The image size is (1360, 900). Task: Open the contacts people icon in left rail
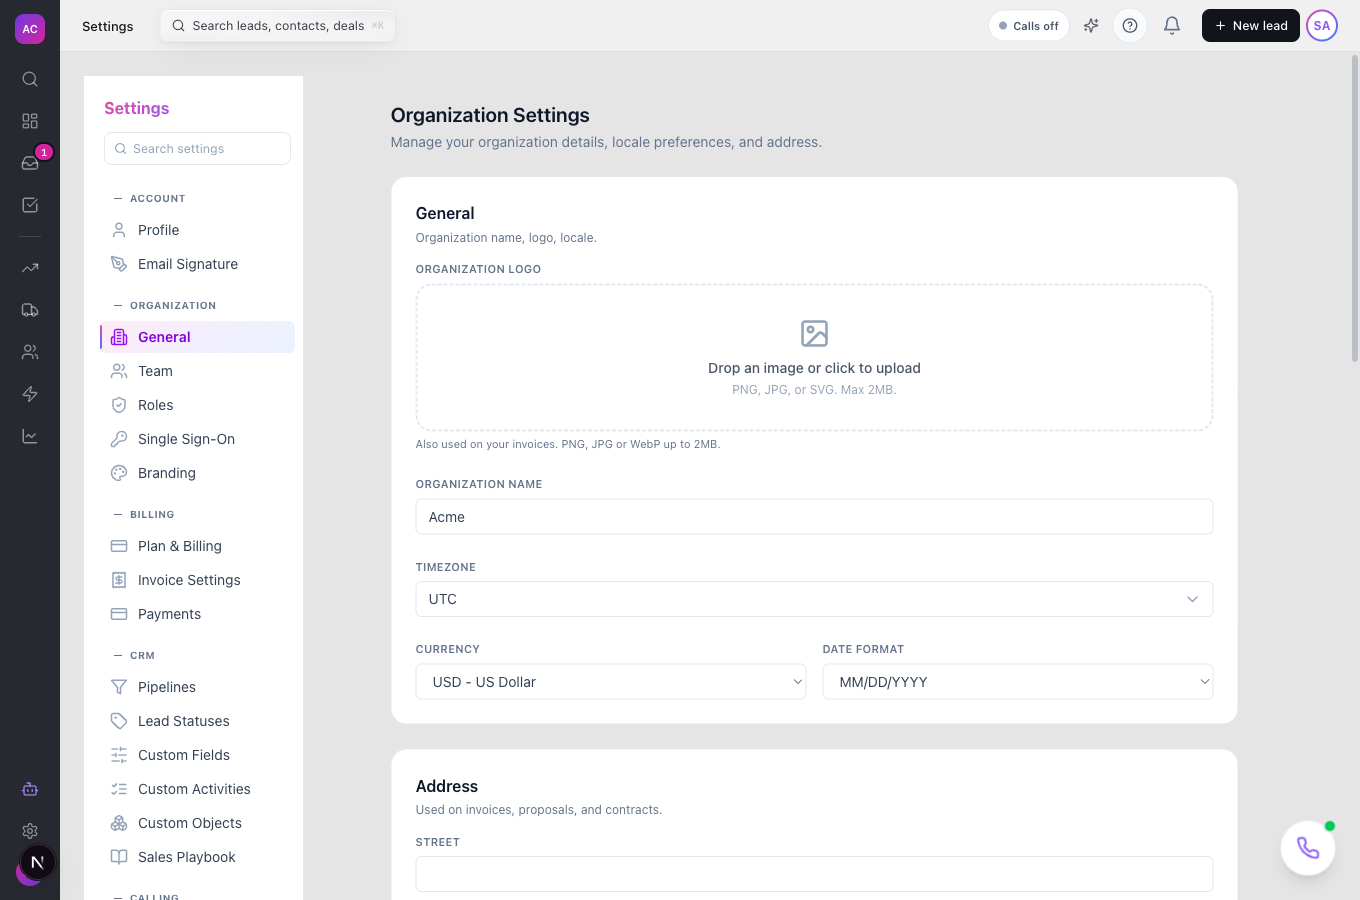(30, 352)
